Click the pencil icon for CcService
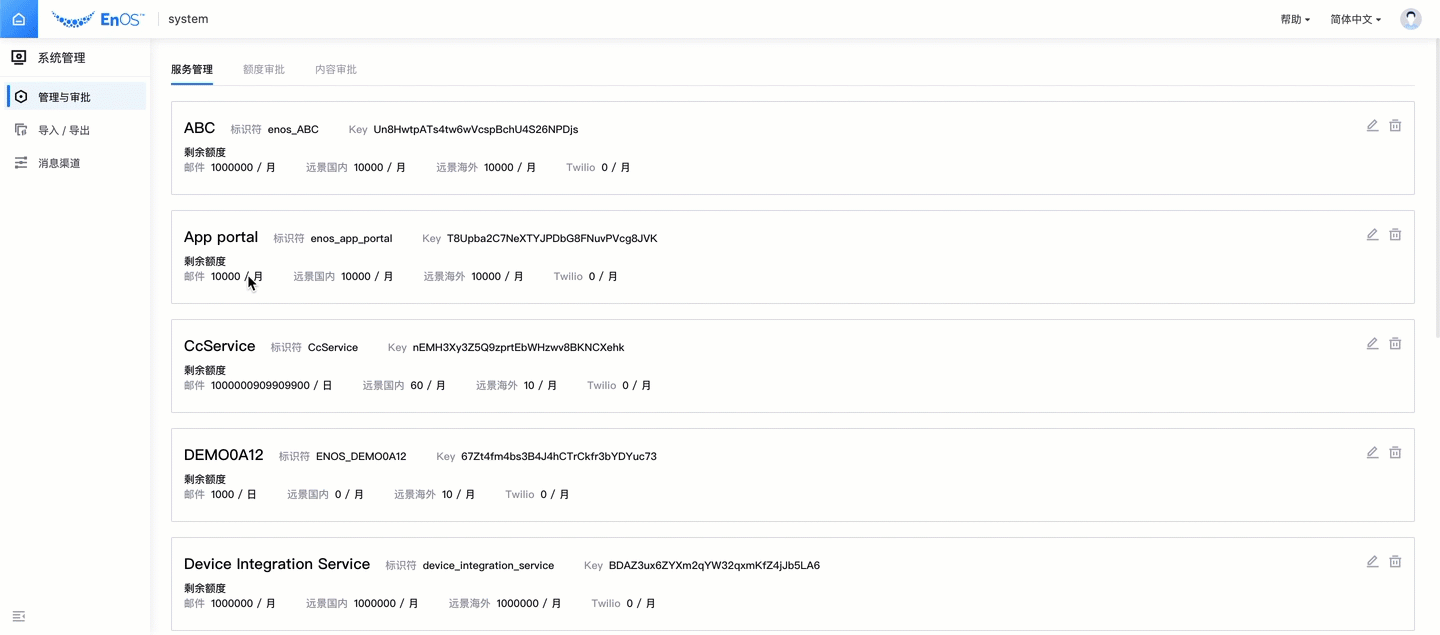1440x635 pixels. point(1372,344)
